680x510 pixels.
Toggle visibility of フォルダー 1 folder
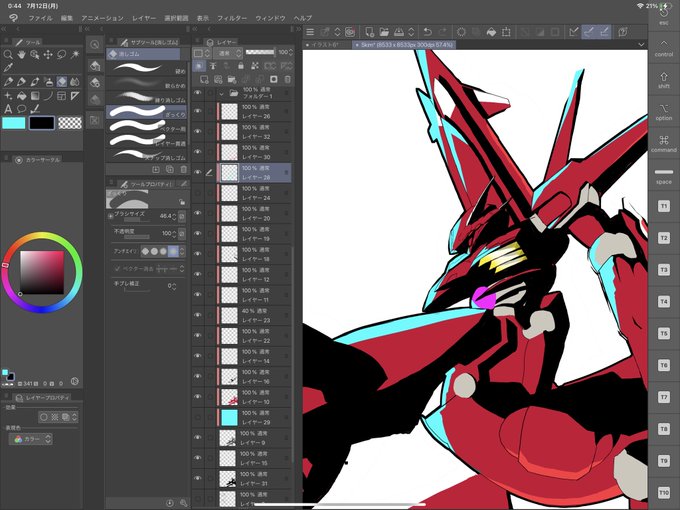click(x=198, y=93)
